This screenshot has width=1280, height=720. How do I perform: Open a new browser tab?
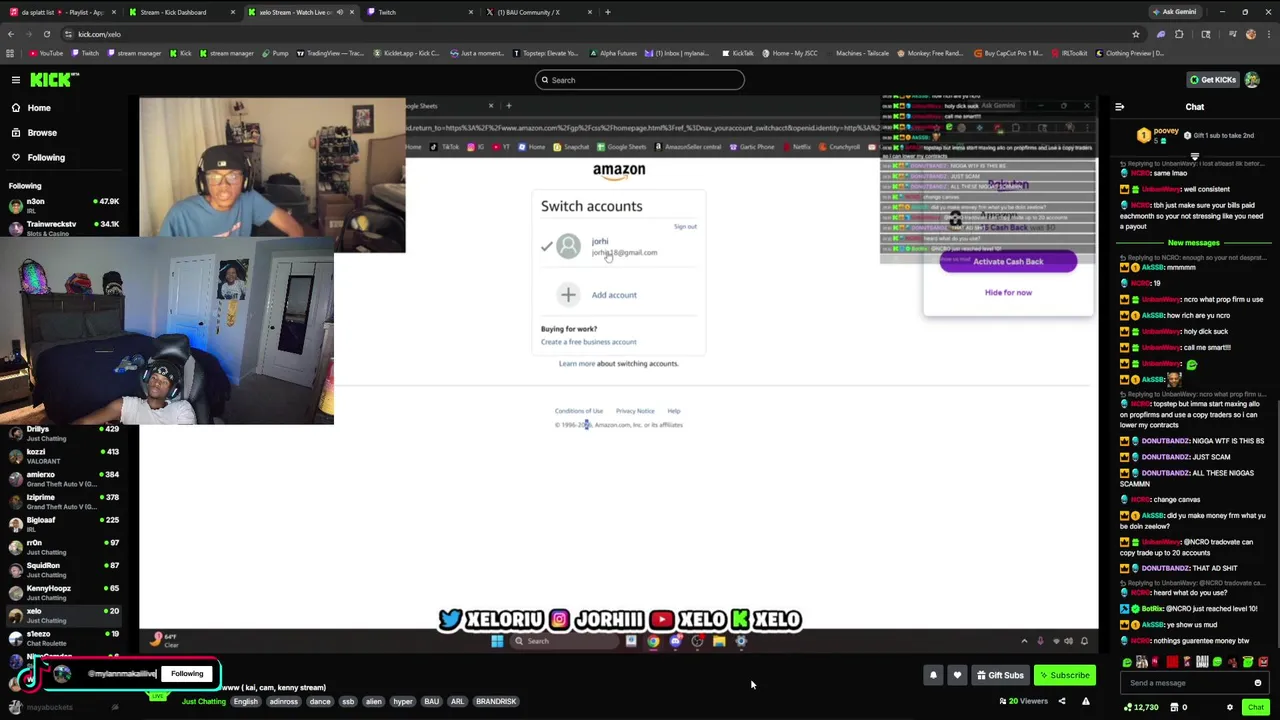[x=607, y=12]
